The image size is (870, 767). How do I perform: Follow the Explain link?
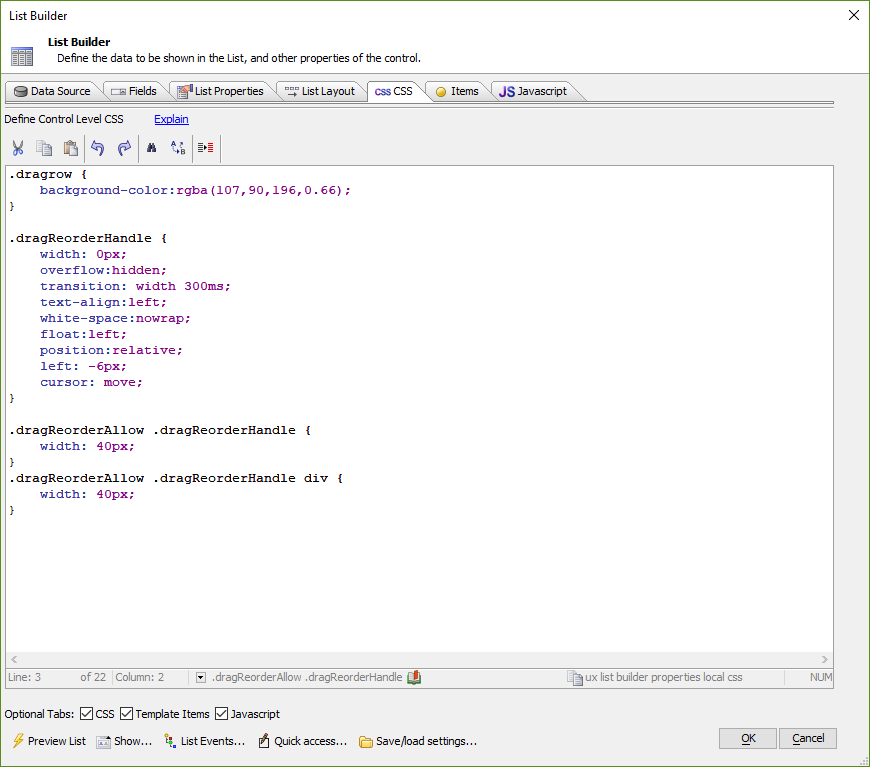171,119
